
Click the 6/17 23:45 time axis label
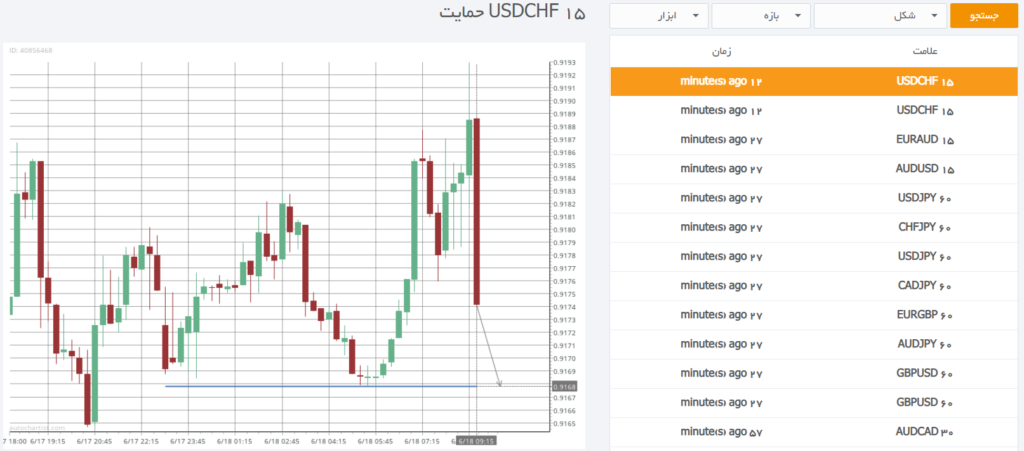pos(188,441)
